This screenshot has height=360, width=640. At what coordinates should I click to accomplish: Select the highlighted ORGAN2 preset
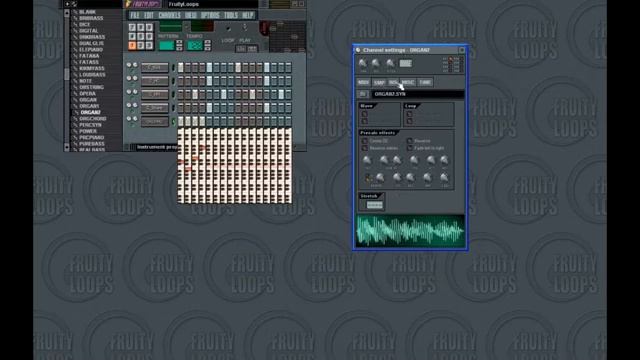(90, 112)
